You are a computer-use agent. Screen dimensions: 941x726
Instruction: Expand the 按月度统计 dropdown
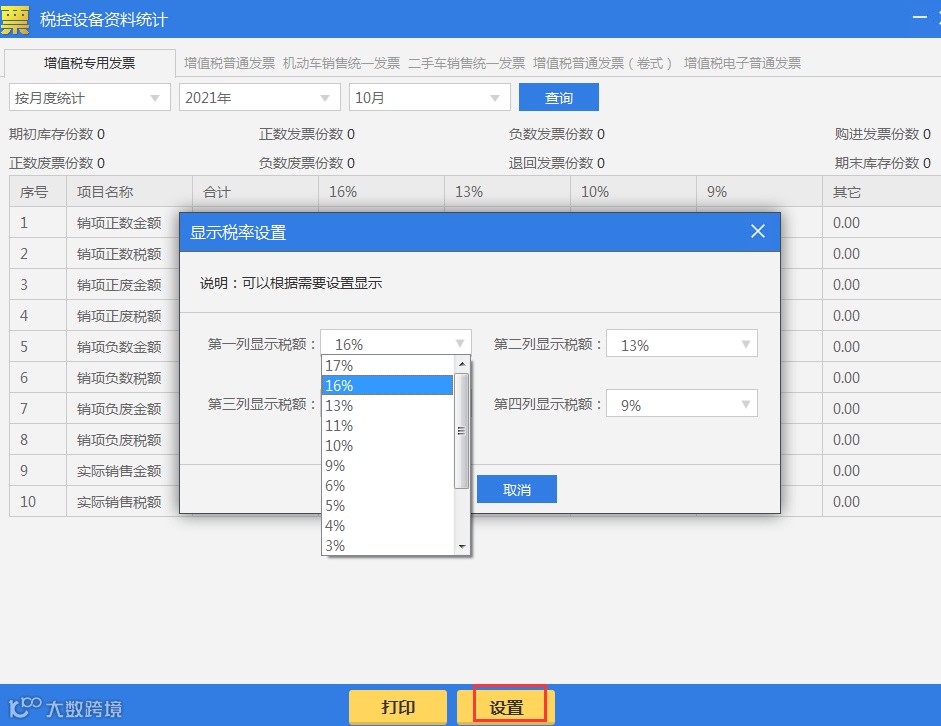coord(90,97)
